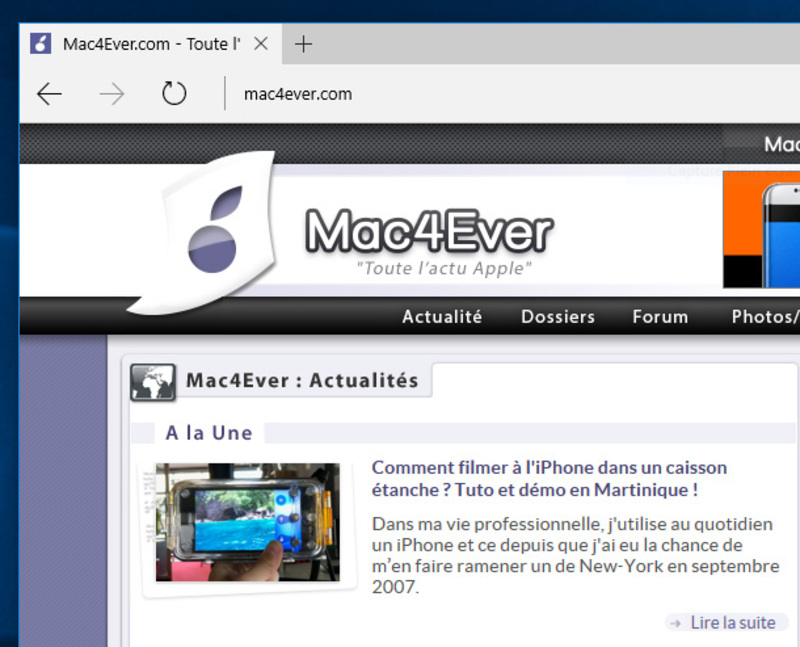Open a new tab with the plus button

pyautogui.click(x=303, y=44)
